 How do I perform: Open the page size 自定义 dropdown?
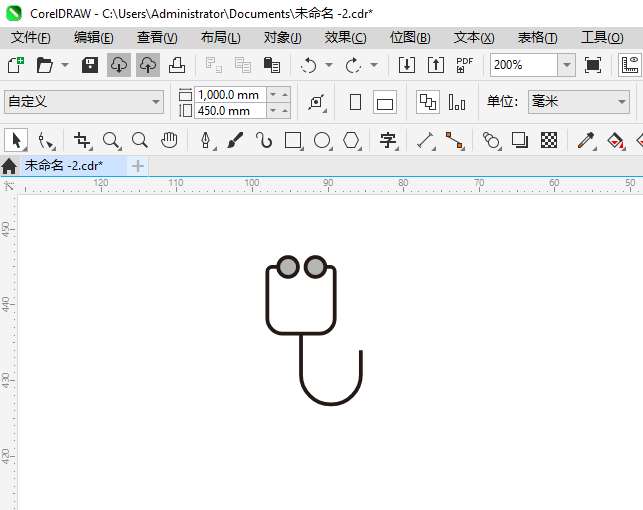coord(84,102)
